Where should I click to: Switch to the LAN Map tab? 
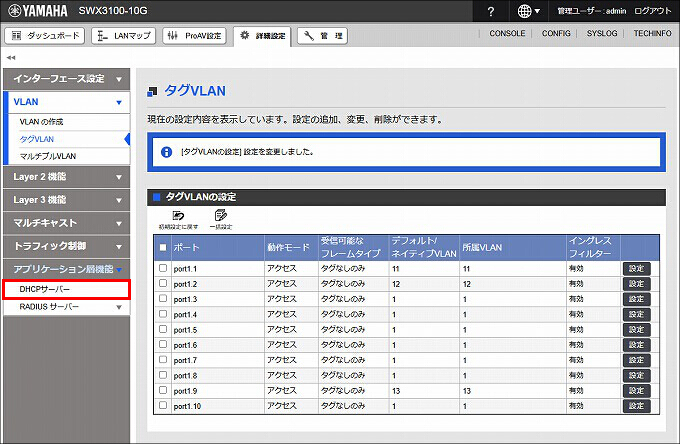pos(122,36)
